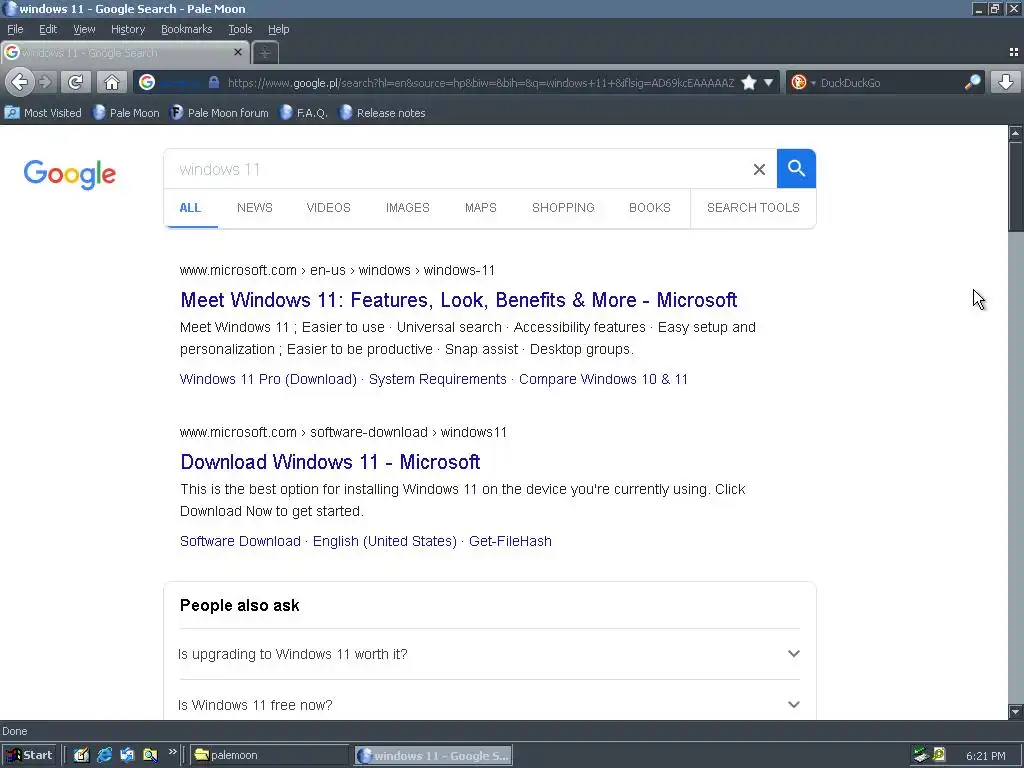
Task: Open the address bar history dropdown arrow
Action: 769,82
